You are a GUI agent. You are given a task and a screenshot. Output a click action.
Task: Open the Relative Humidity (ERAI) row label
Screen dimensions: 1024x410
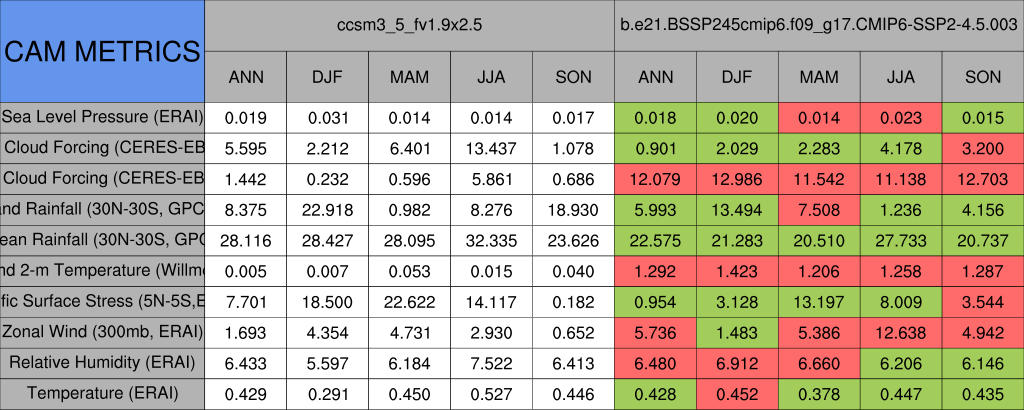(102, 362)
